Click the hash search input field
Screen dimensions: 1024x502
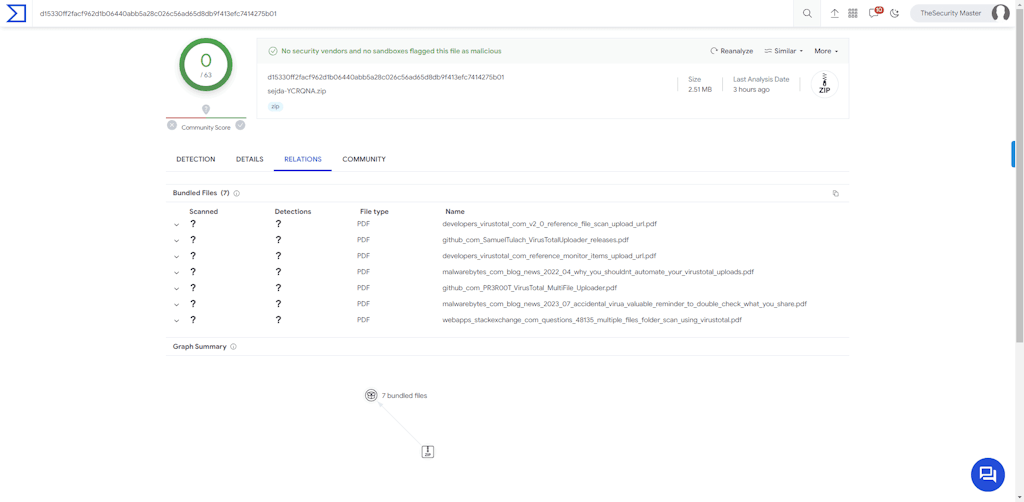pyautogui.click(x=413, y=13)
